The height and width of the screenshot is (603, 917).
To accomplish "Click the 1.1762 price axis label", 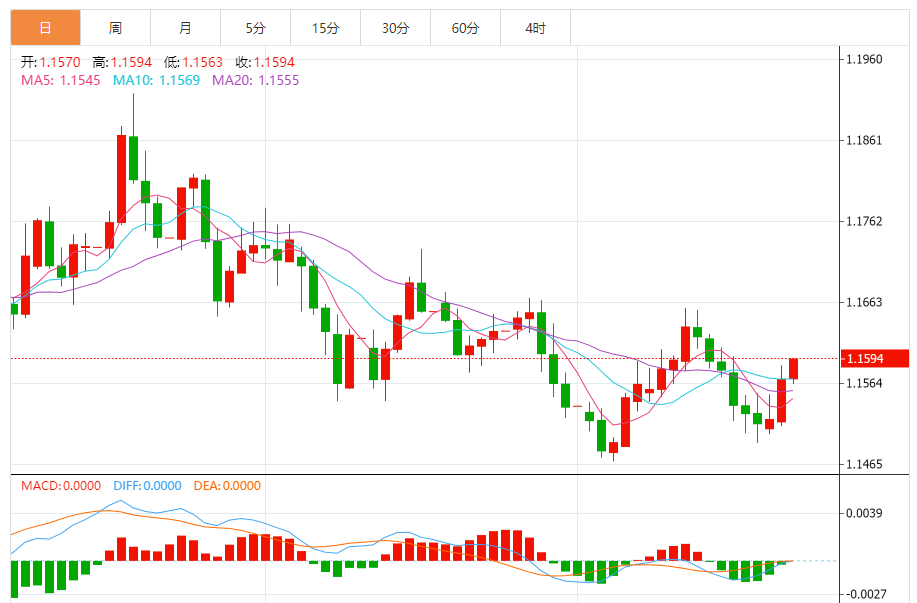I will 864,221.
